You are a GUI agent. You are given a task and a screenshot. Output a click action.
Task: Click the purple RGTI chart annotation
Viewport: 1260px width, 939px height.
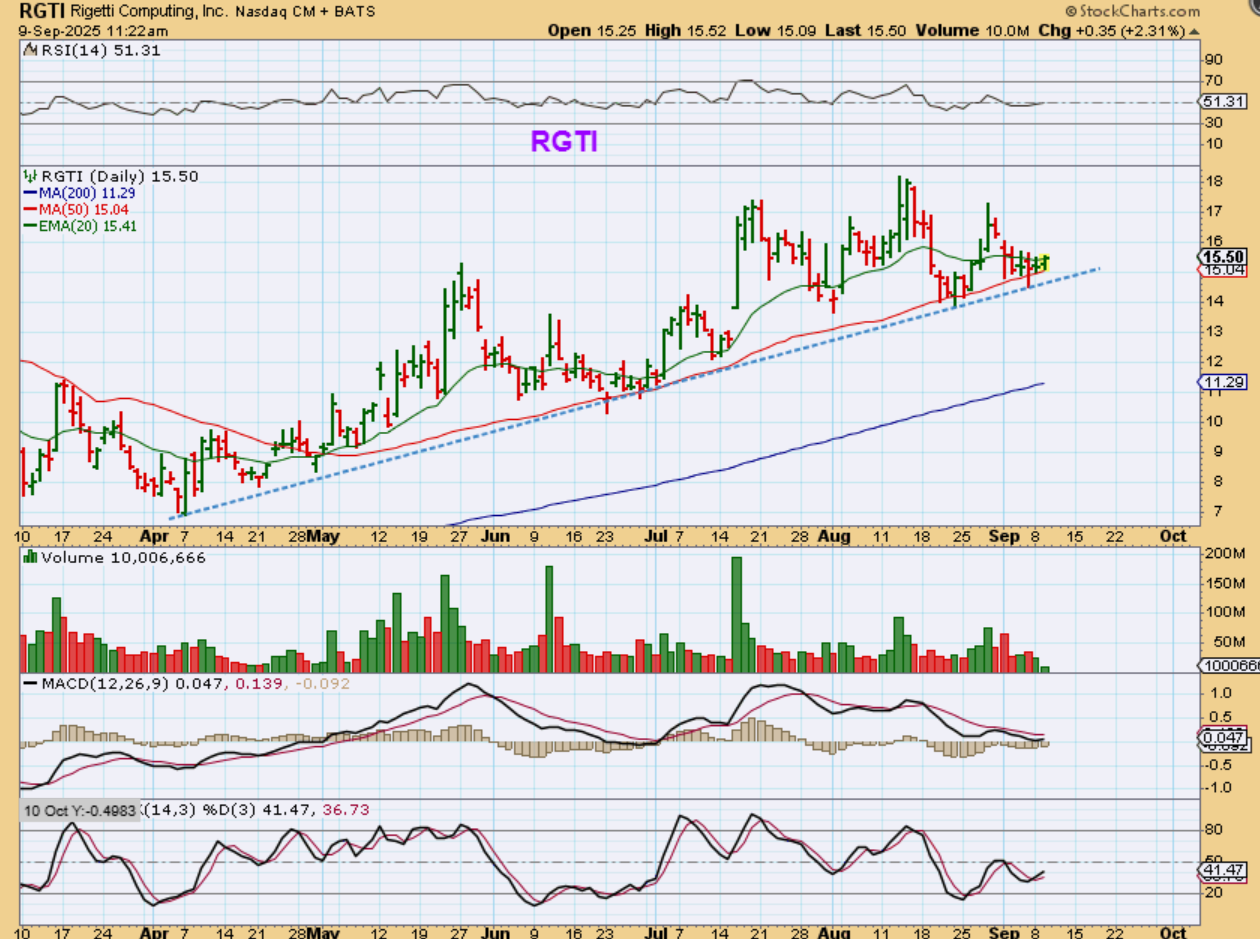click(x=564, y=142)
